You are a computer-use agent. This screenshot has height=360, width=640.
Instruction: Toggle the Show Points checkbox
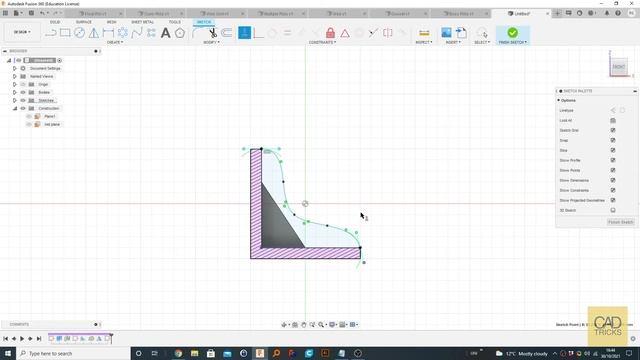613,170
